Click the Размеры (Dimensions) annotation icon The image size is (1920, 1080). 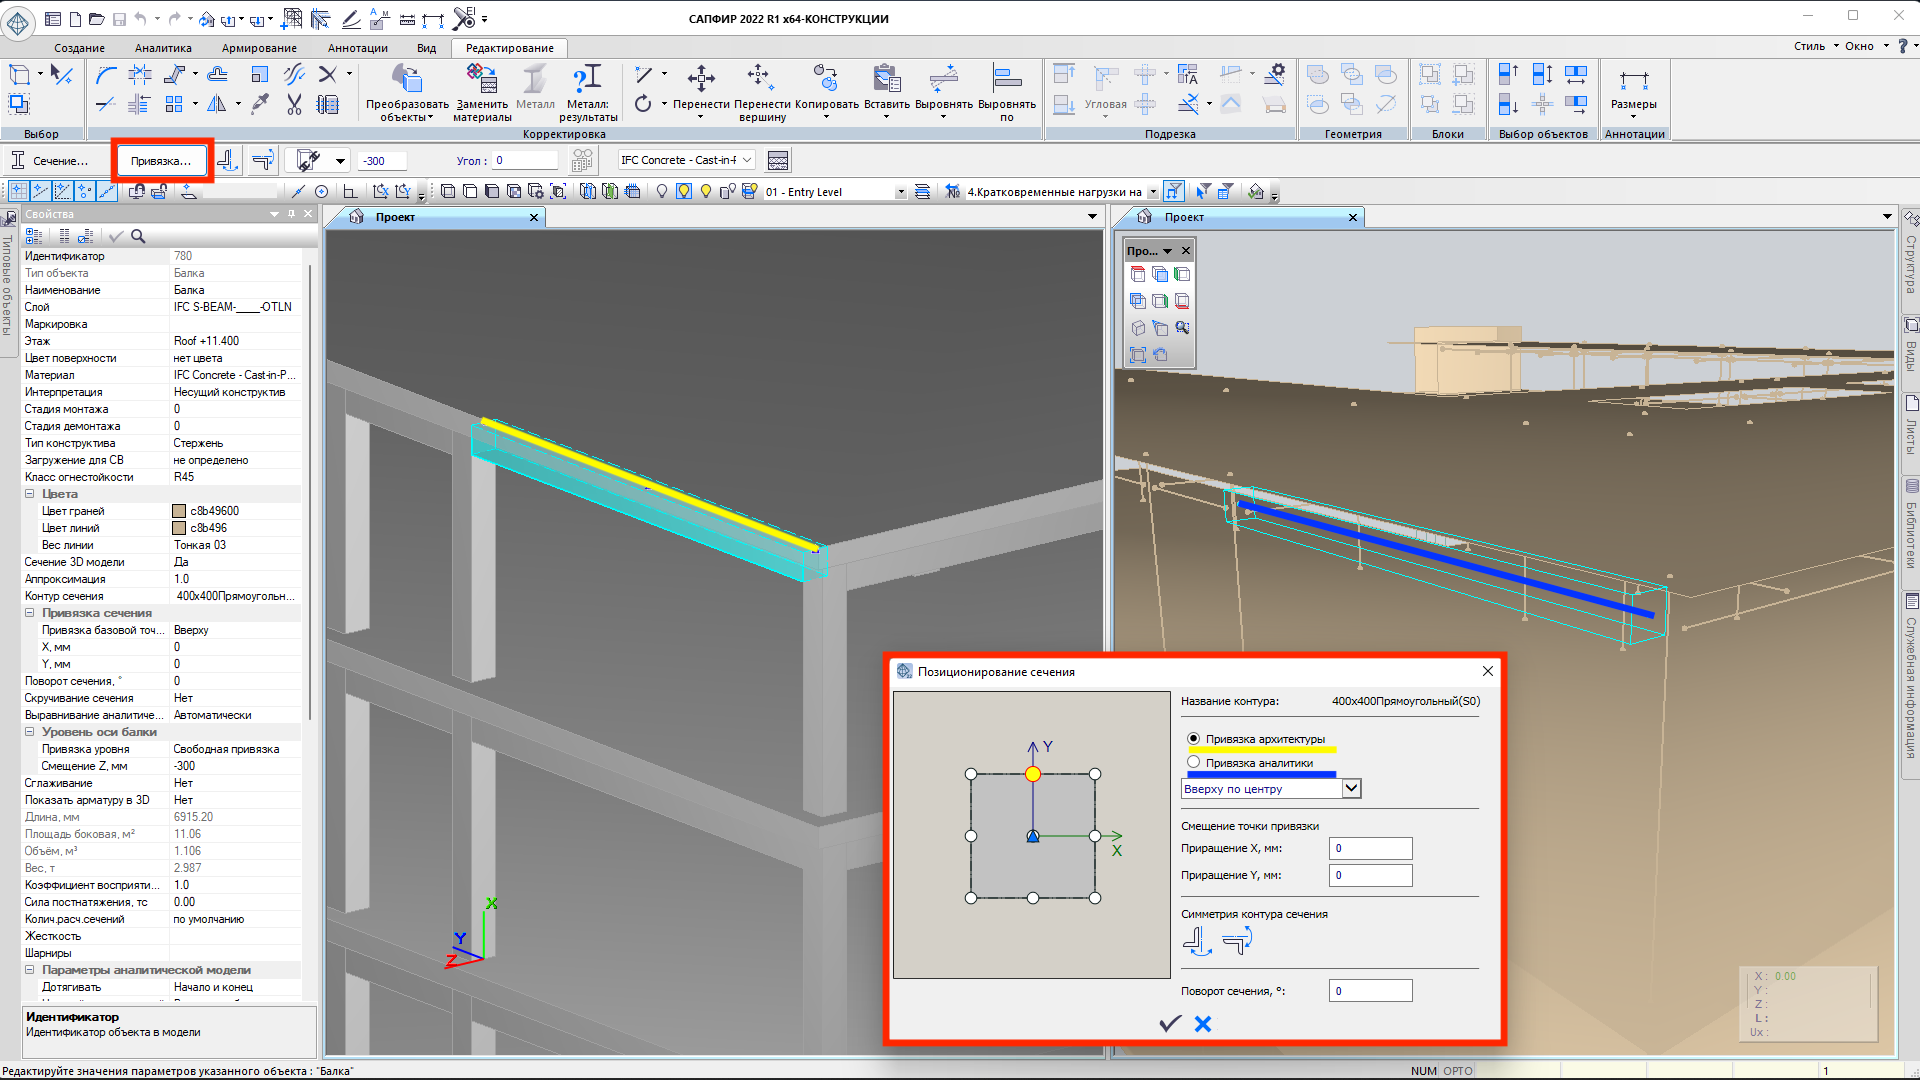pyautogui.click(x=1633, y=81)
